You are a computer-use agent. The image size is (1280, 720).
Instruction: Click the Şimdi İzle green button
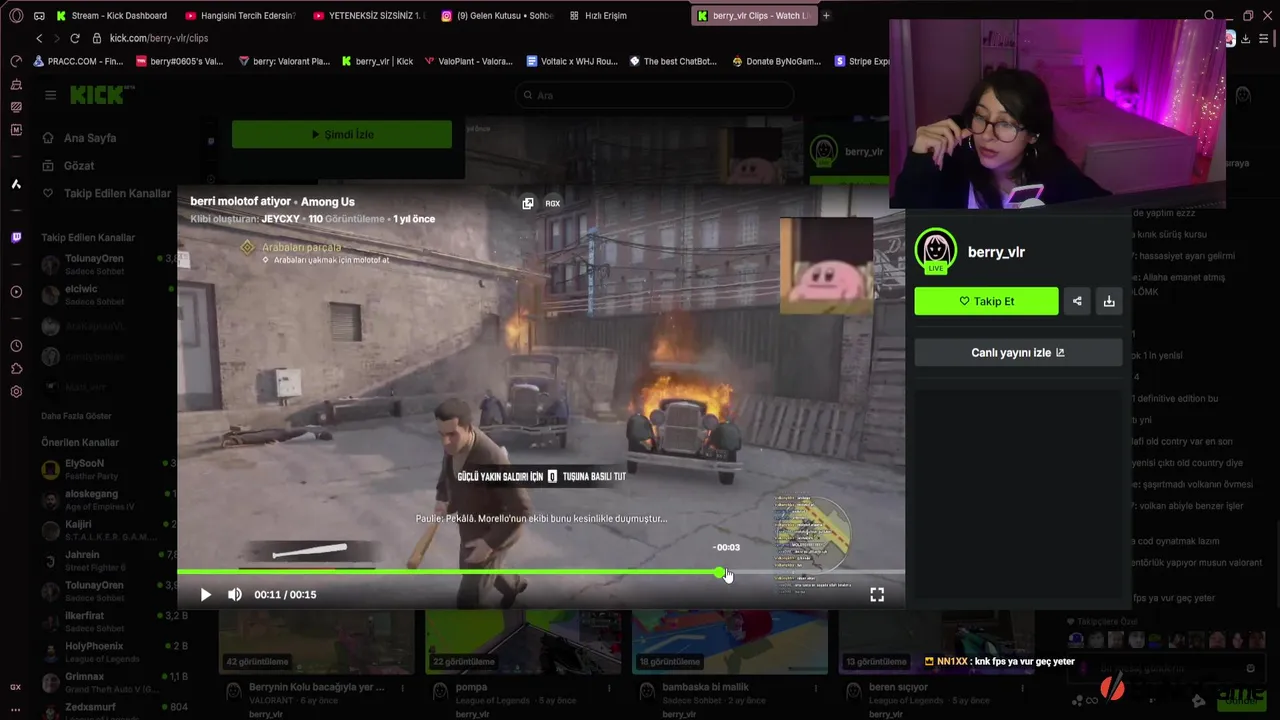(x=342, y=134)
